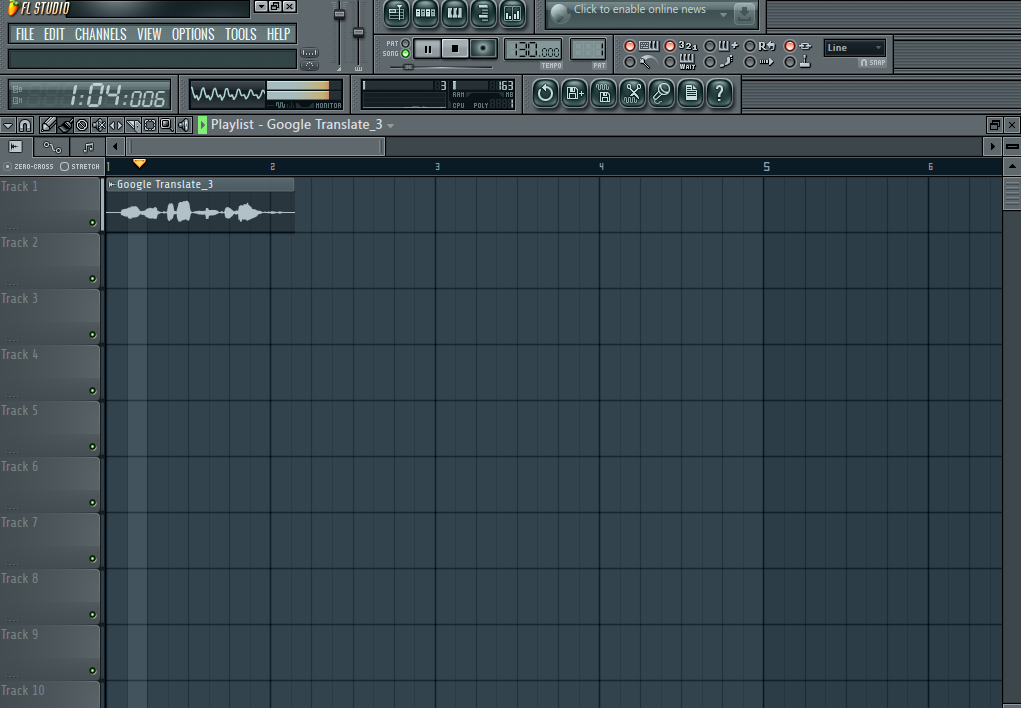
Task: Click the Render to audio icon
Action: point(604,94)
